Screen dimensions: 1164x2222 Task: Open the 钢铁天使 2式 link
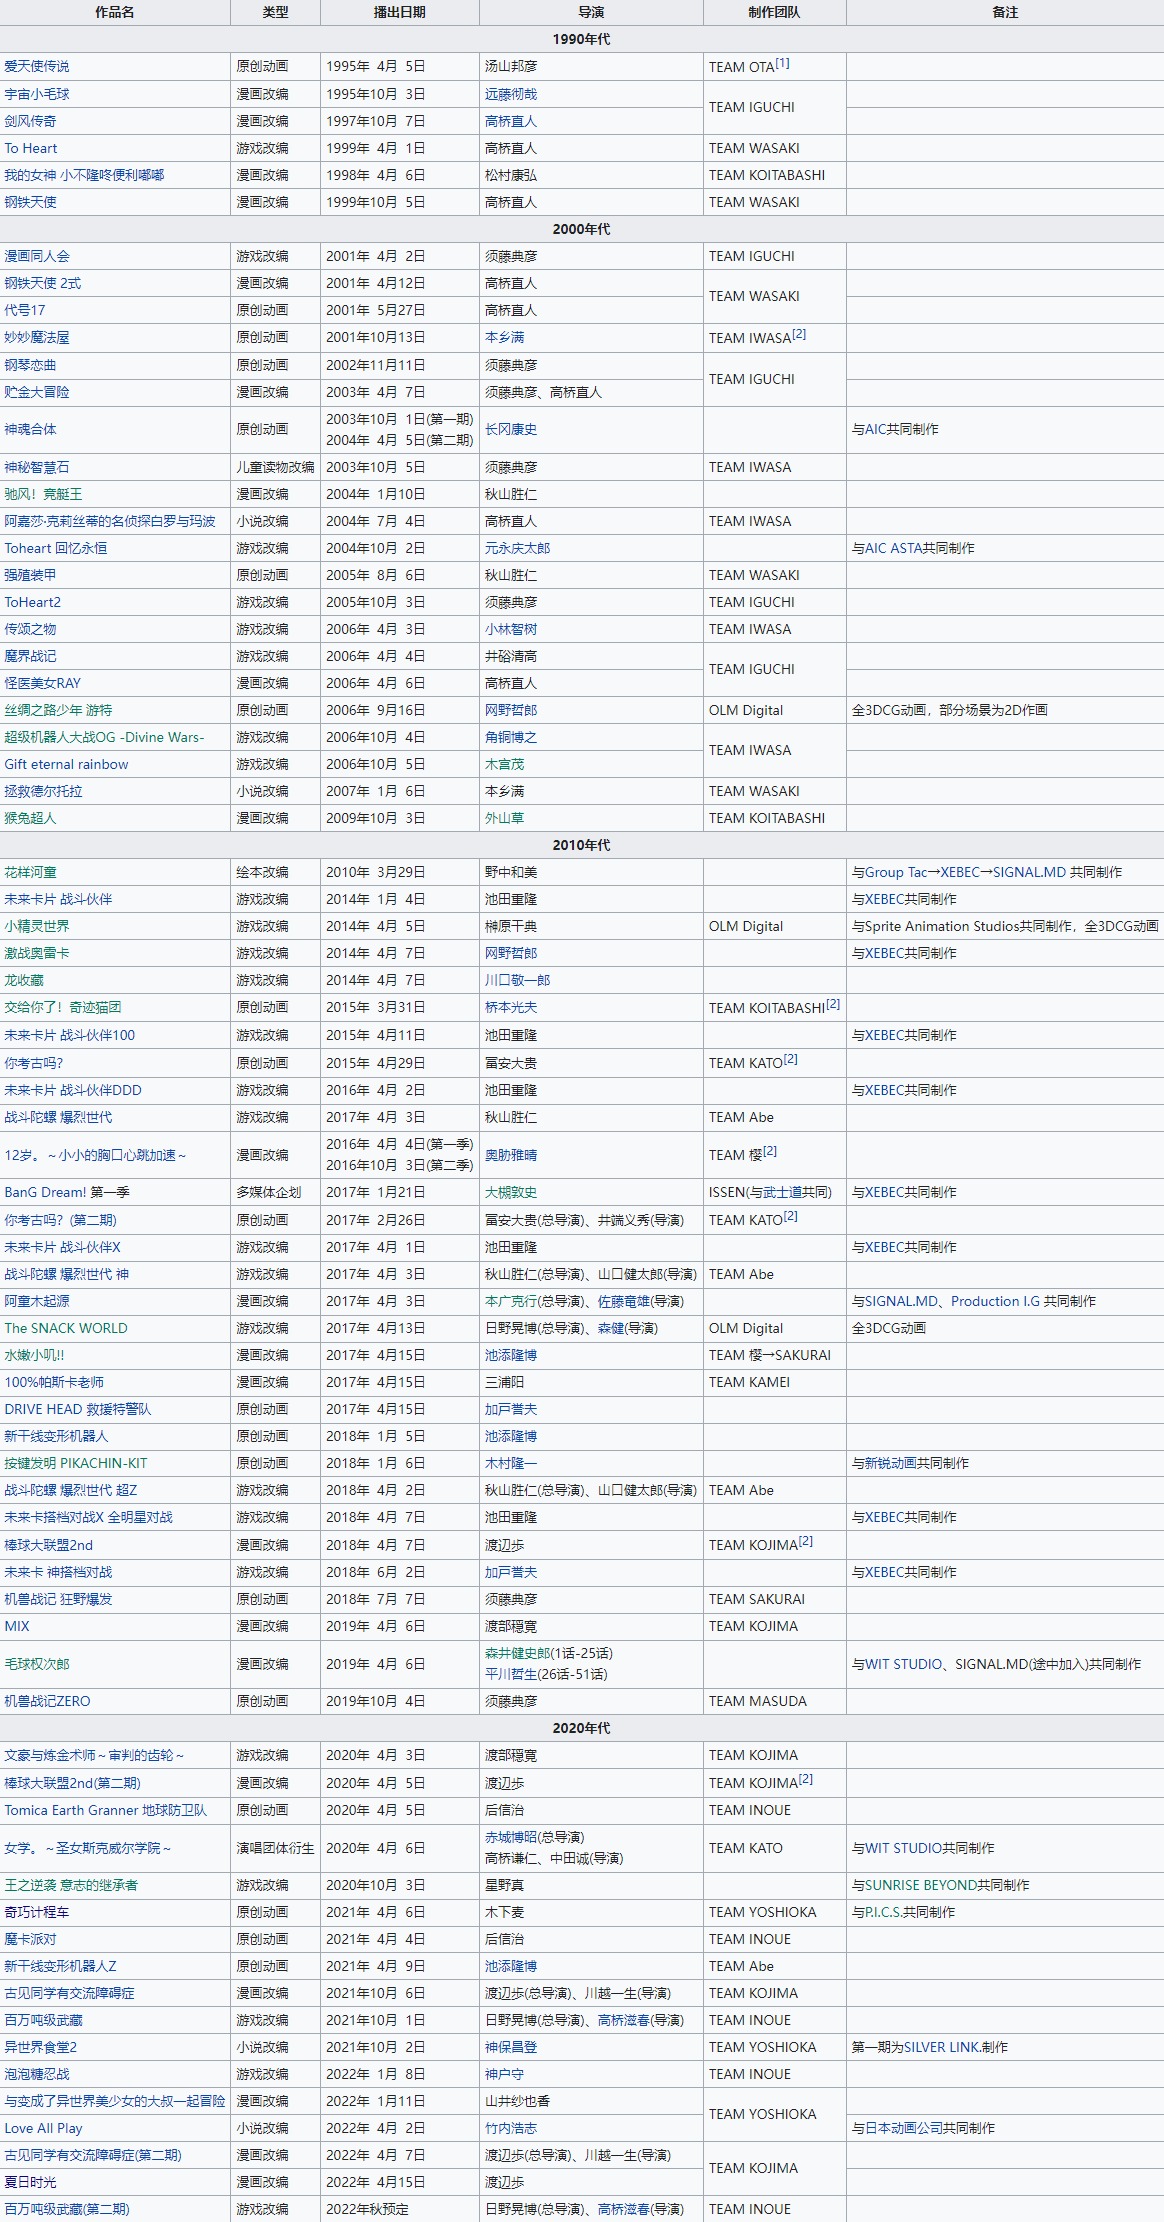tap(43, 283)
